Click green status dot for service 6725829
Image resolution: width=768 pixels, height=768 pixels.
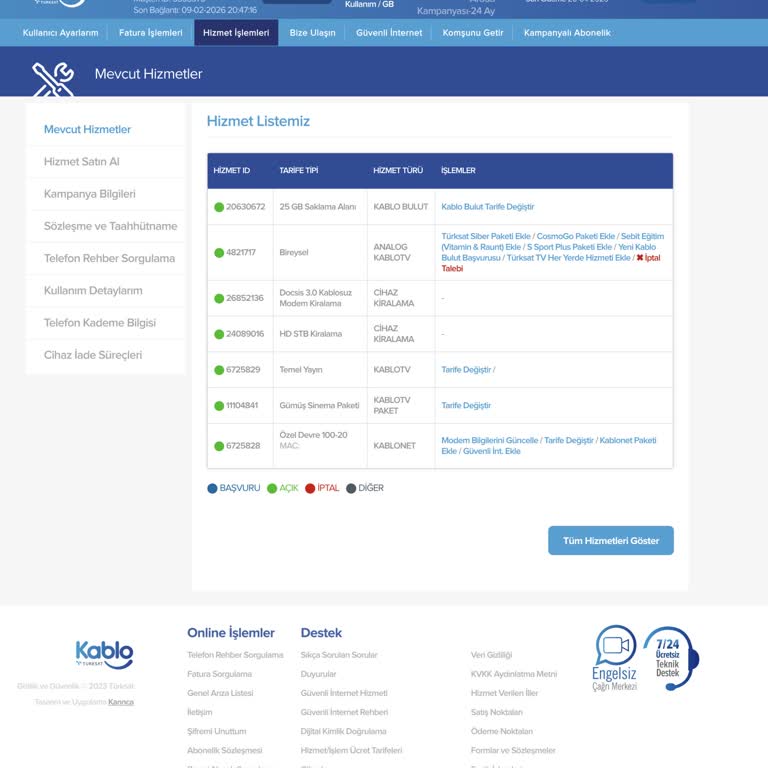pos(219,370)
